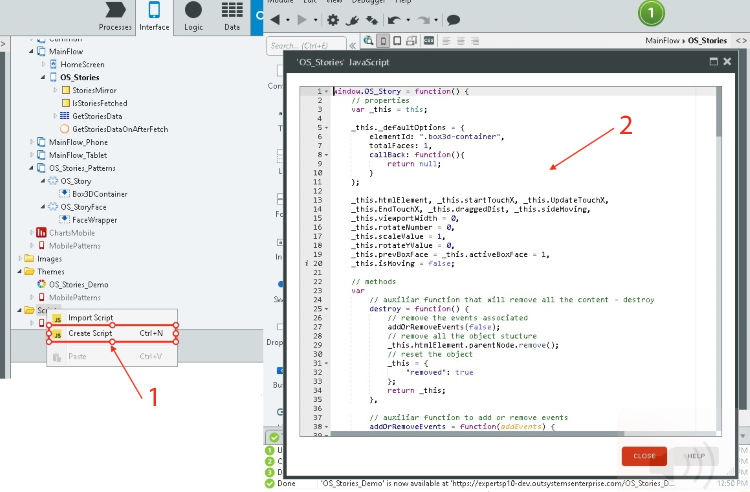The image size is (750, 492).
Task: Open the Data layer tab
Action: pyautogui.click(x=231, y=17)
